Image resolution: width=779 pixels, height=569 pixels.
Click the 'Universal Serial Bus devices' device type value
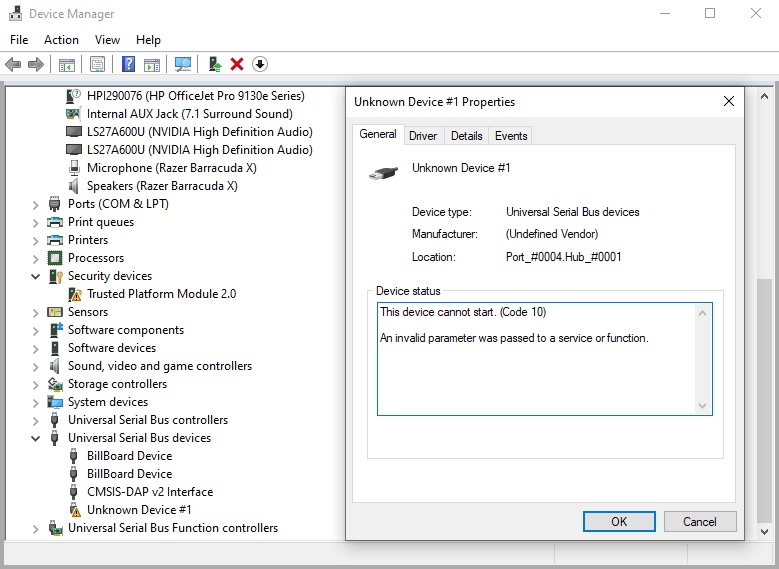(572, 212)
